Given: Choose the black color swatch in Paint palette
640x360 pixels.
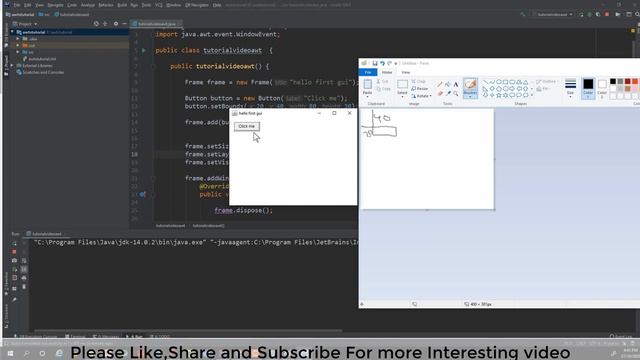Looking at the screenshot, I should coord(613,81).
